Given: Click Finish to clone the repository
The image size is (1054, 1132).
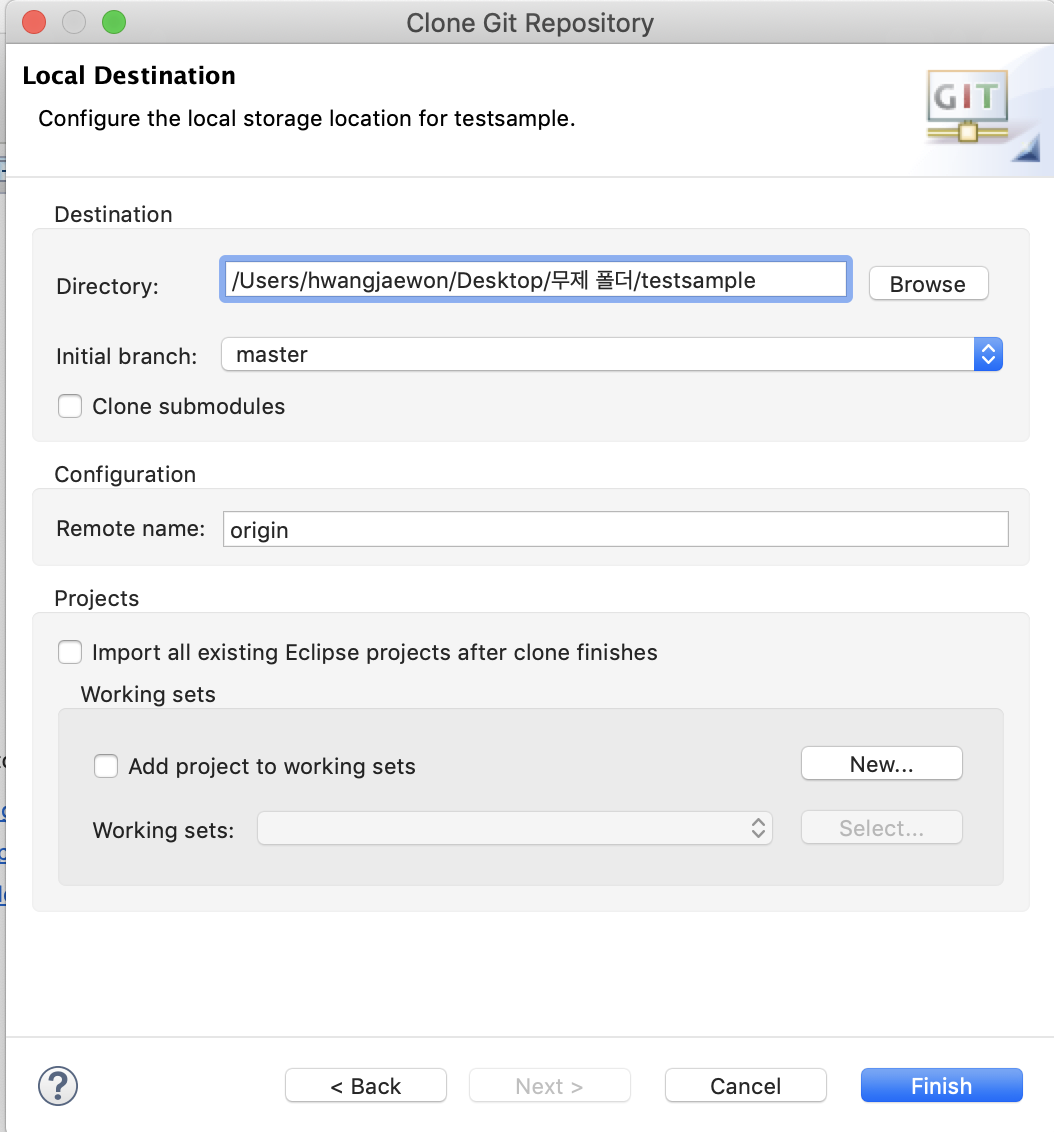Looking at the screenshot, I should (x=941, y=1085).
